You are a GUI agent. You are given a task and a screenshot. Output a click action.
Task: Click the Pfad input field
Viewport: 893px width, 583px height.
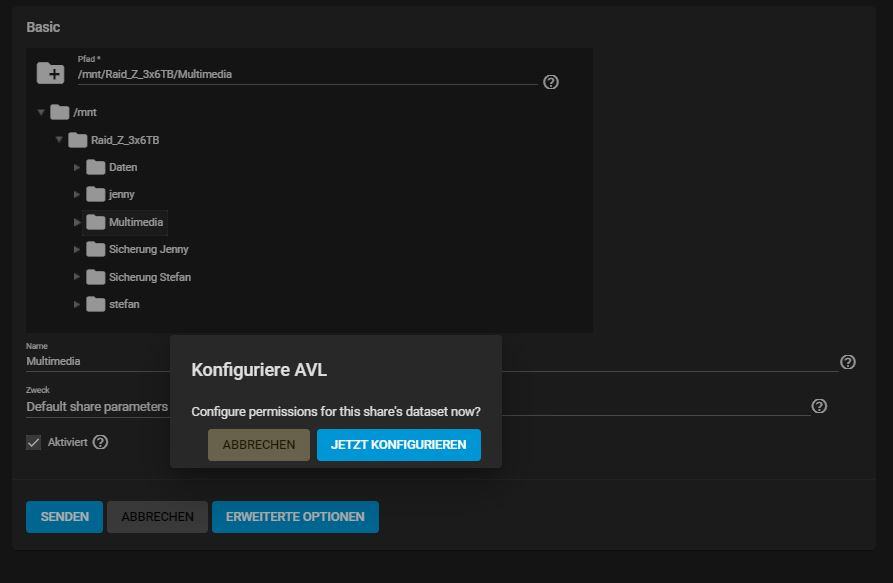pyautogui.click(x=308, y=75)
